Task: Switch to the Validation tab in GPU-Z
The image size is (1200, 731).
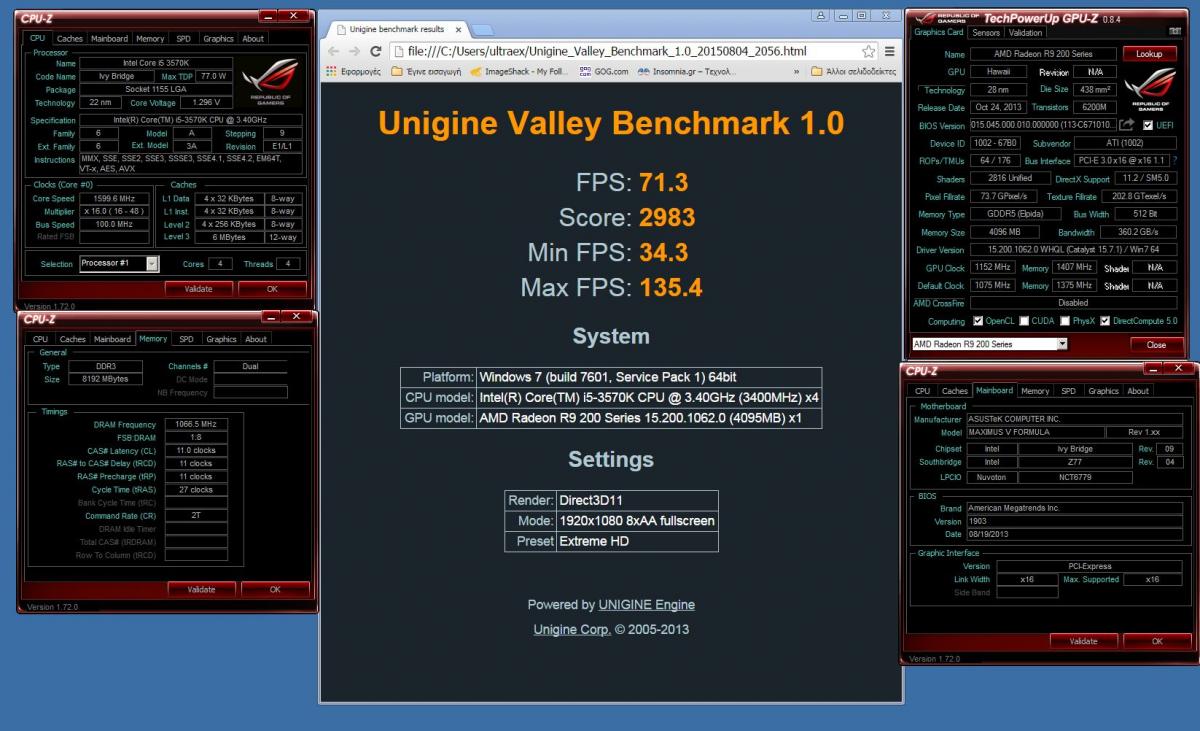Action: tap(1025, 33)
